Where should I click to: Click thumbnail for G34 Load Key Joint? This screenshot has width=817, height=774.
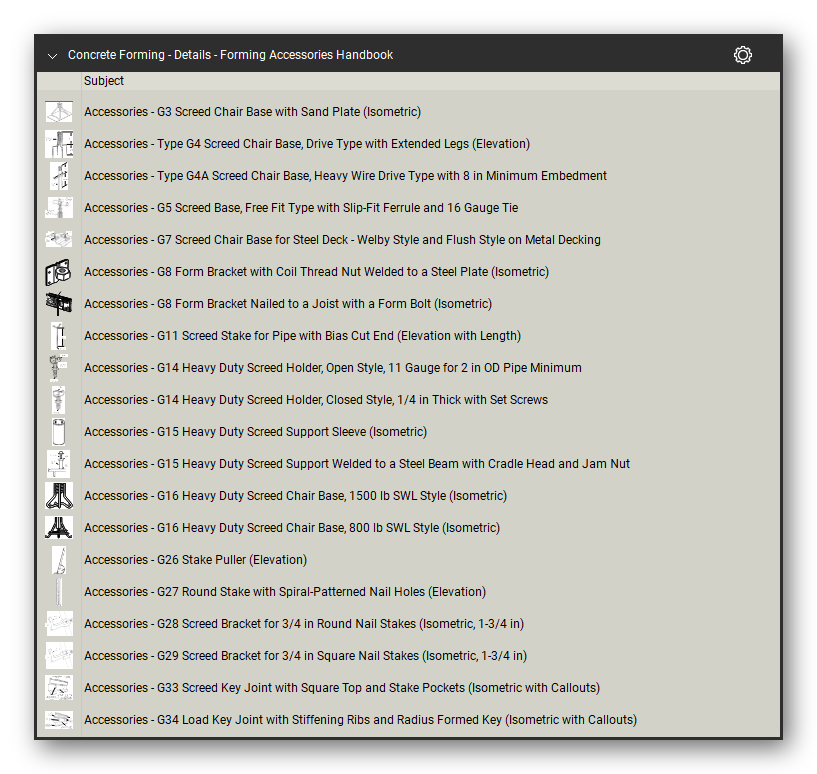click(x=59, y=720)
